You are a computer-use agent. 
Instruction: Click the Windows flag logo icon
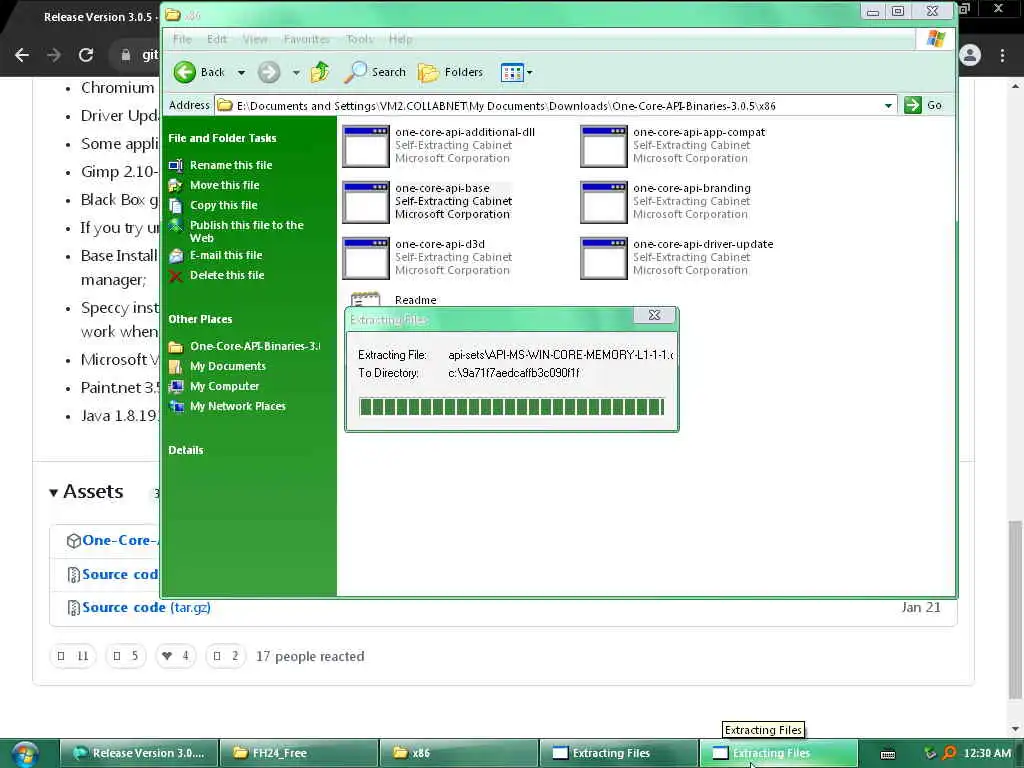(935, 39)
